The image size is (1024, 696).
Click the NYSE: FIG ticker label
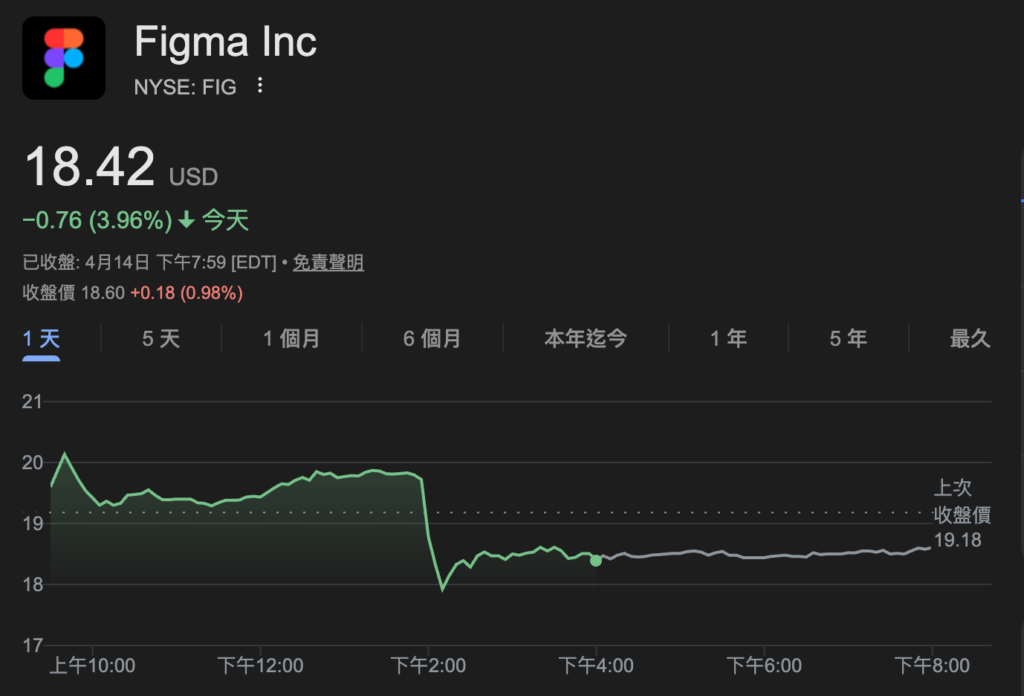(x=185, y=87)
